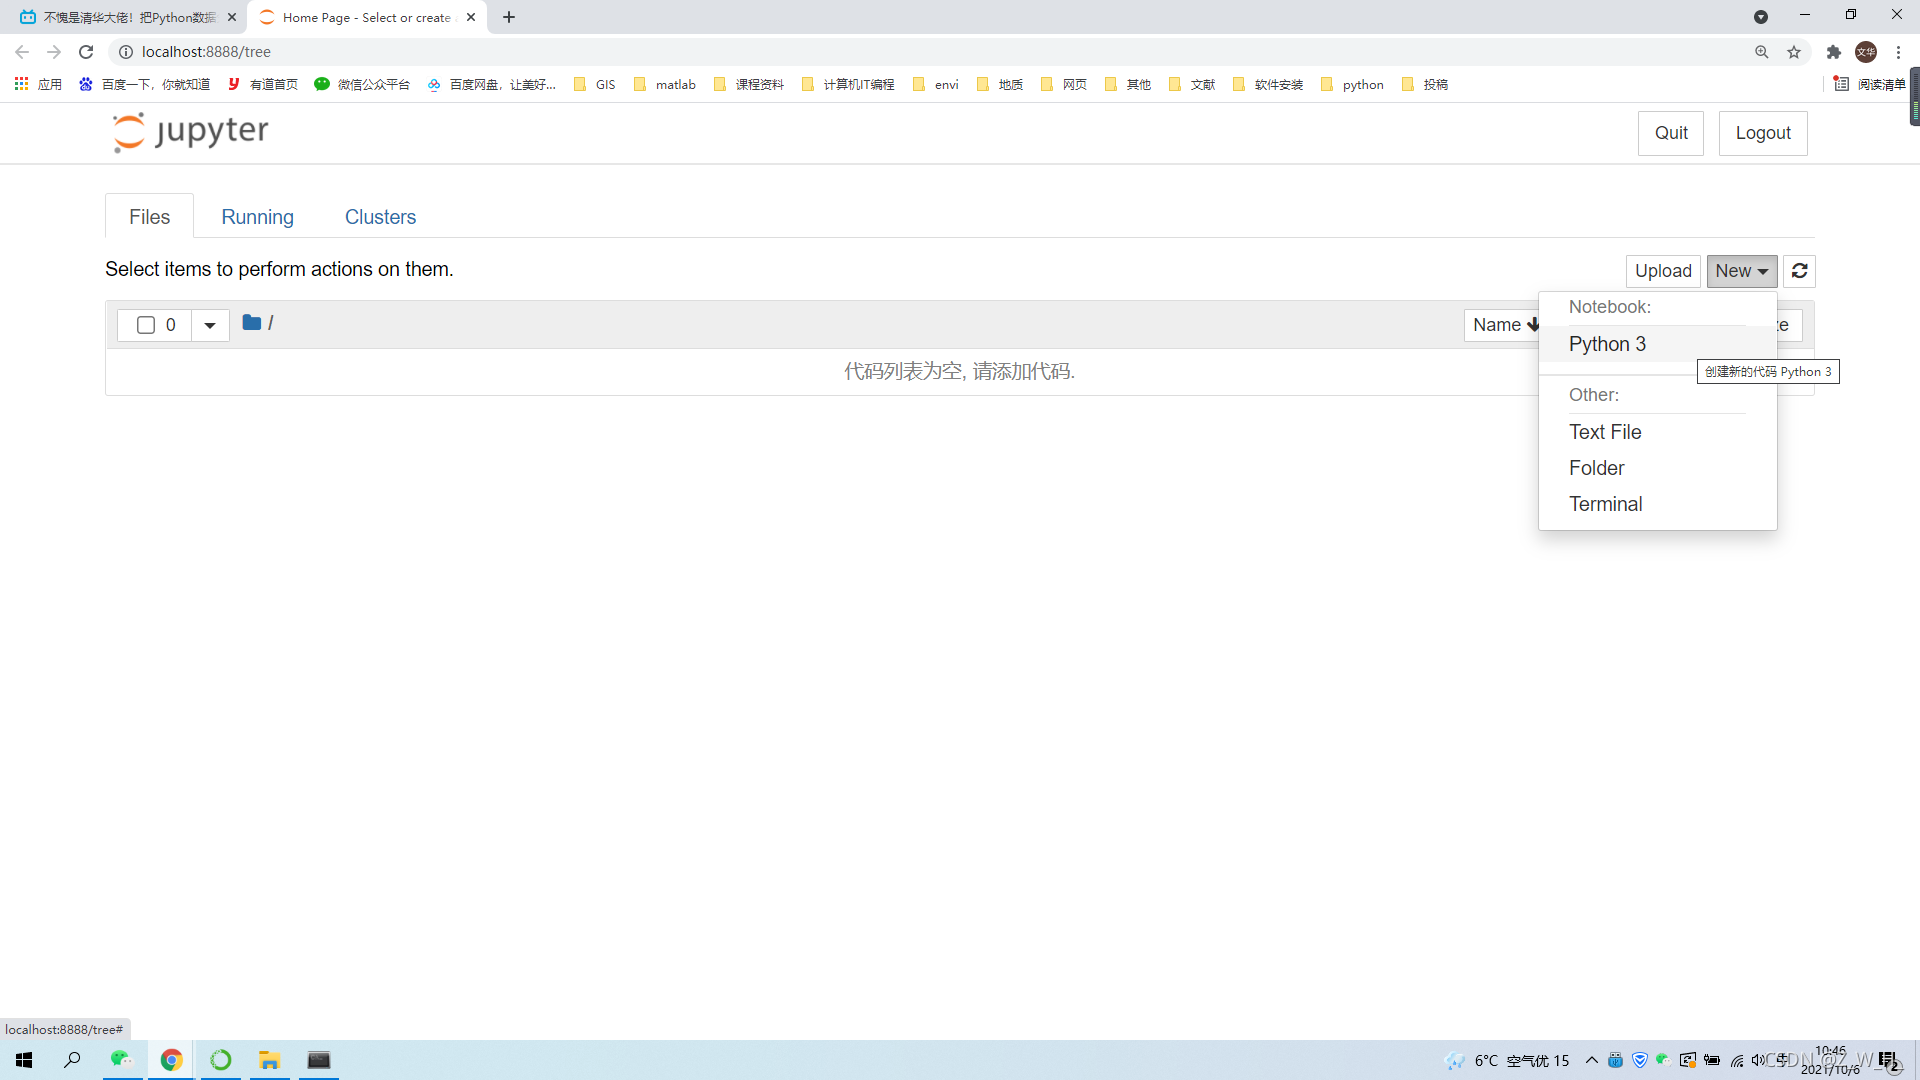Open Chrome from the taskbar

point(171,1060)
